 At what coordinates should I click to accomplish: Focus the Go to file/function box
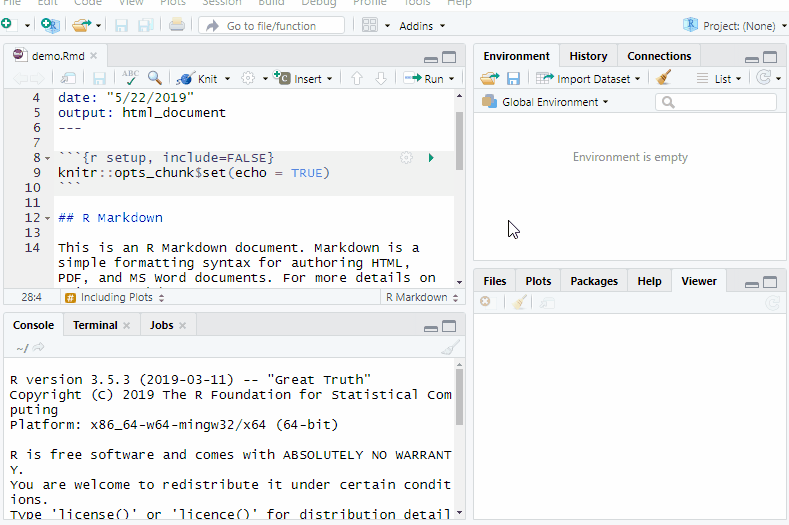click(272, 26)
